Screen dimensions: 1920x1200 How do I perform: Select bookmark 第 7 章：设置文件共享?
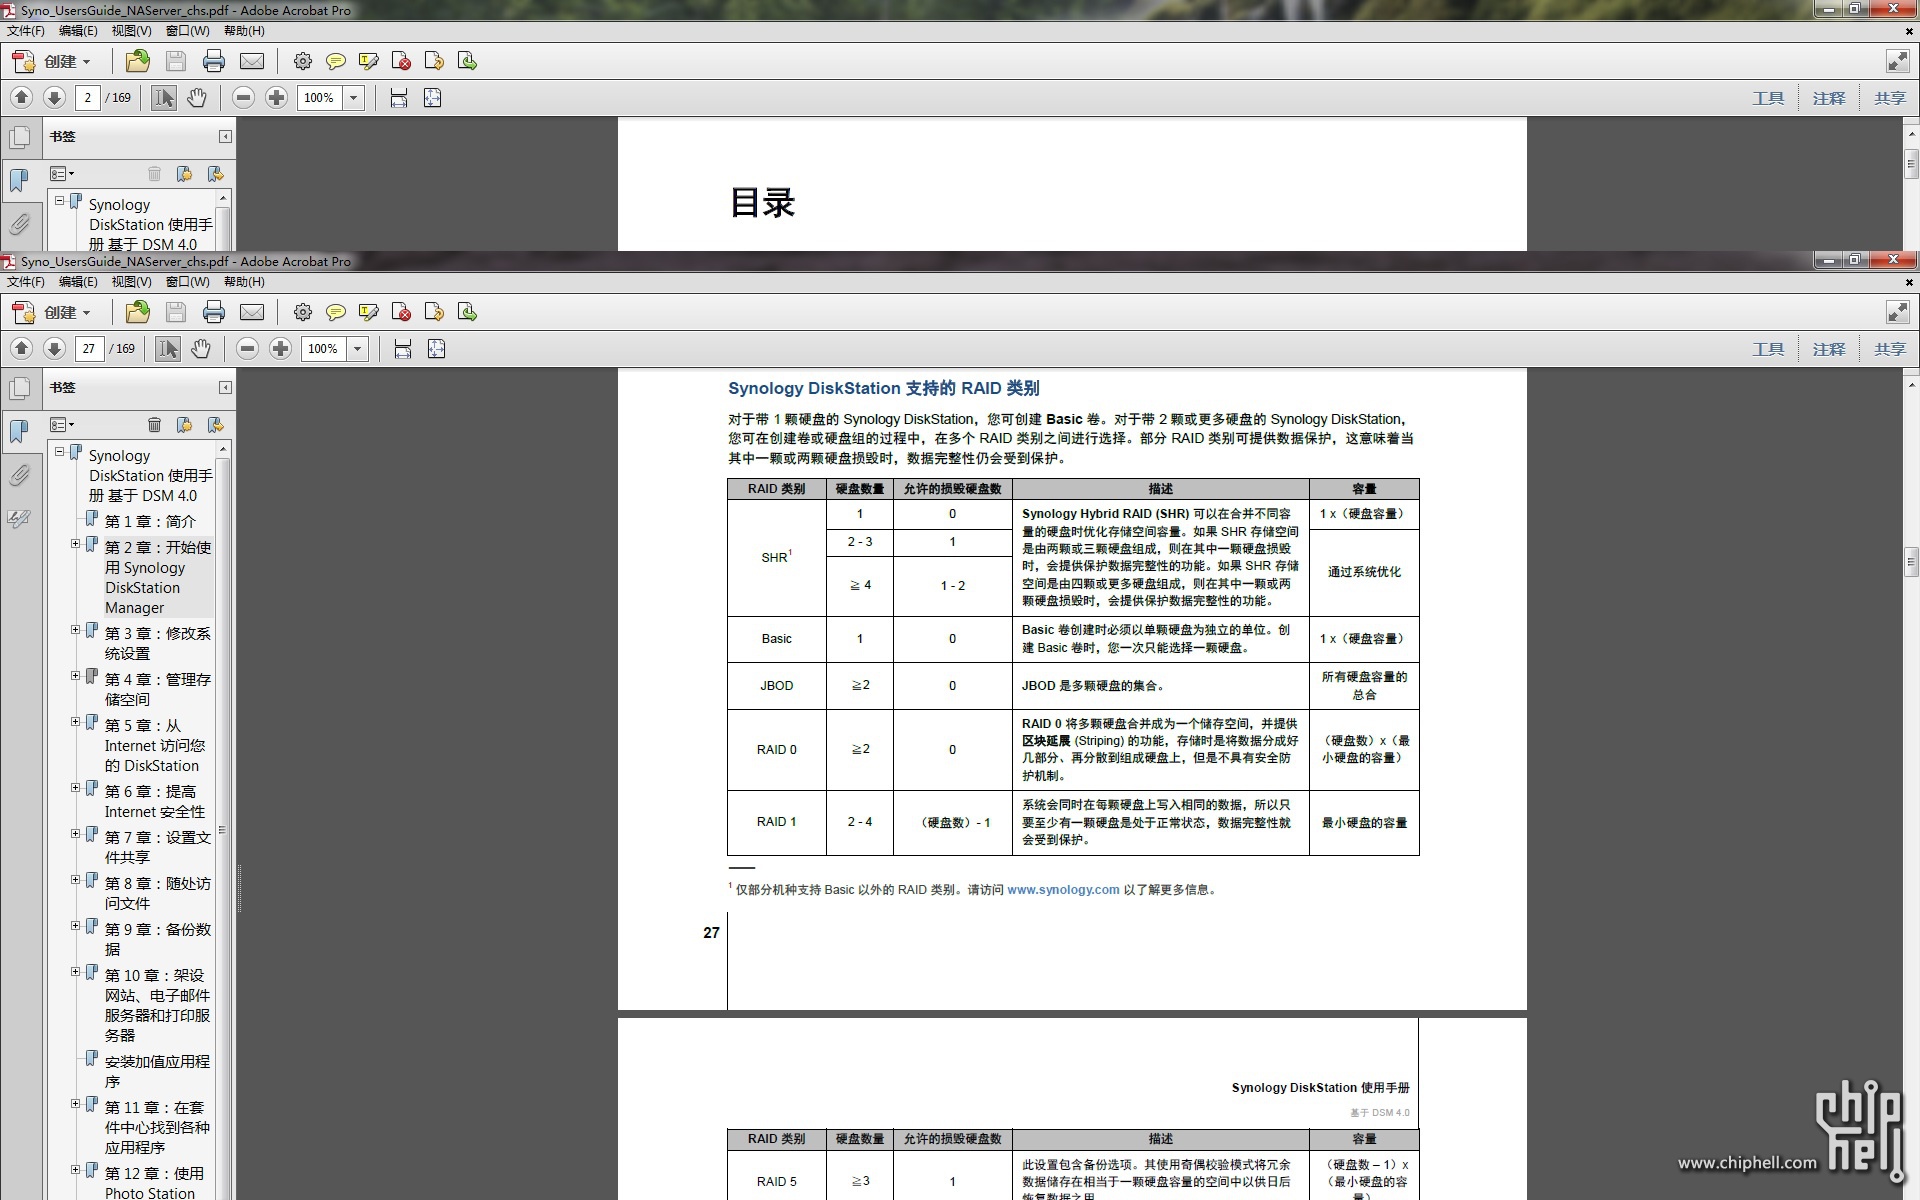[x=158, y=847]
